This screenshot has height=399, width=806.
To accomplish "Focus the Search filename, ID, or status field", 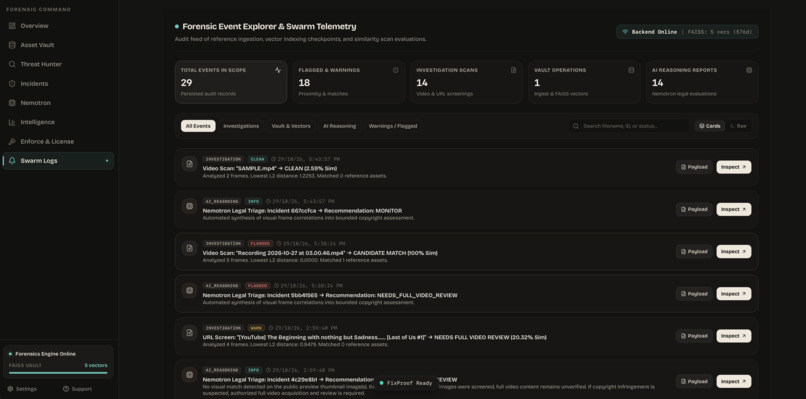I will (629, 126).
